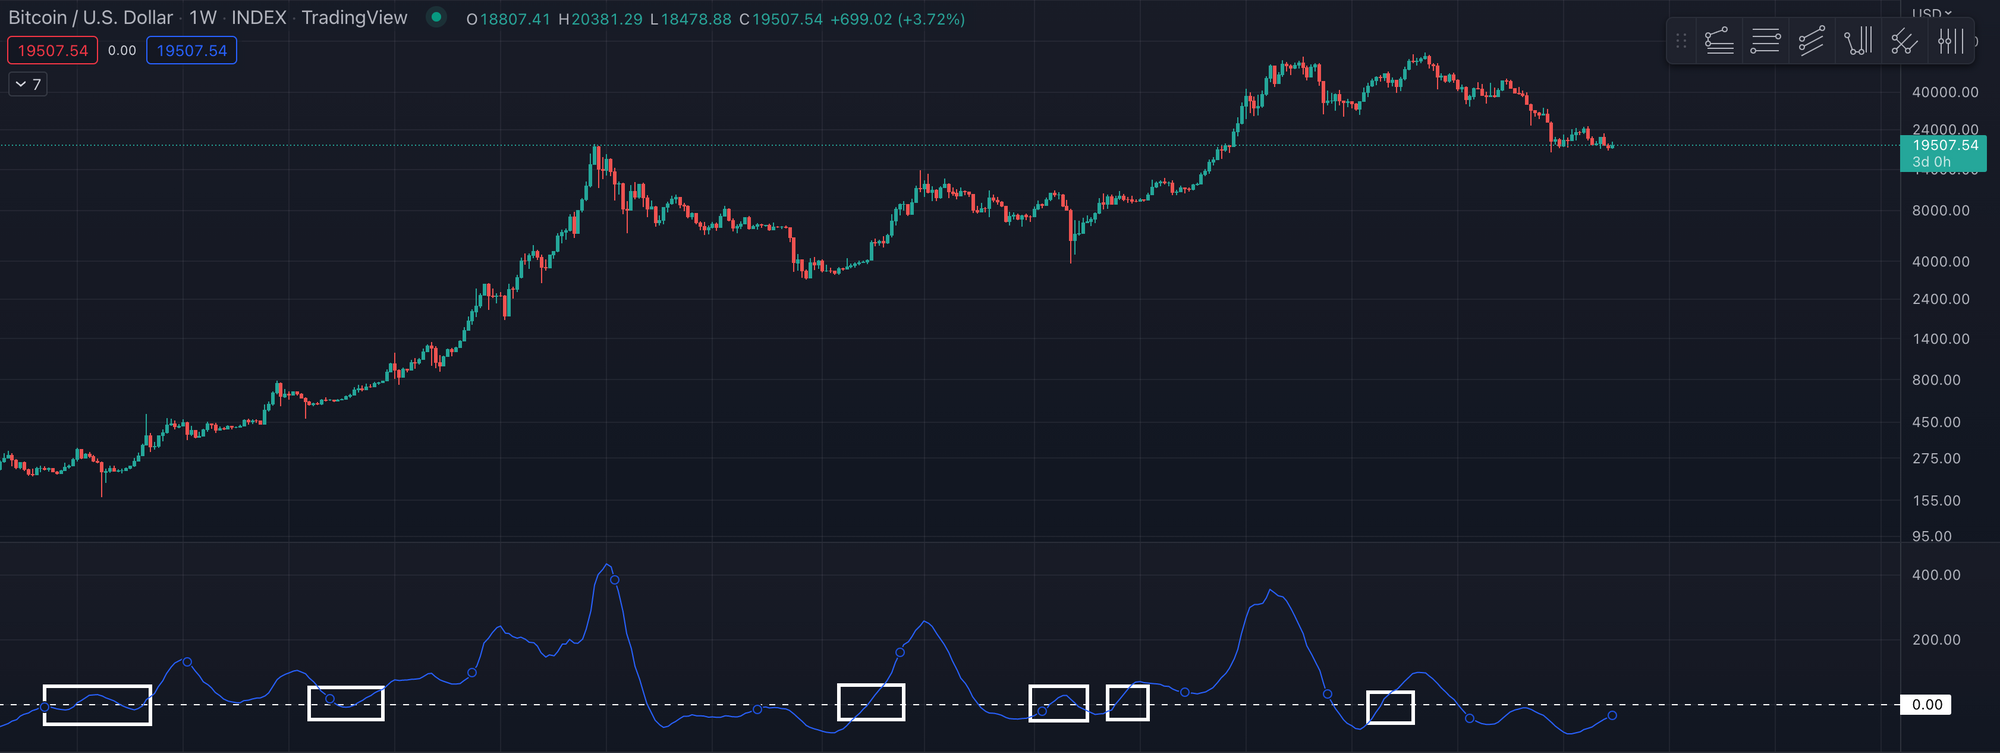Click the 8000.00 price scale label
This screenshot has height=753, width=2000.
click(x=1941, y=211)
